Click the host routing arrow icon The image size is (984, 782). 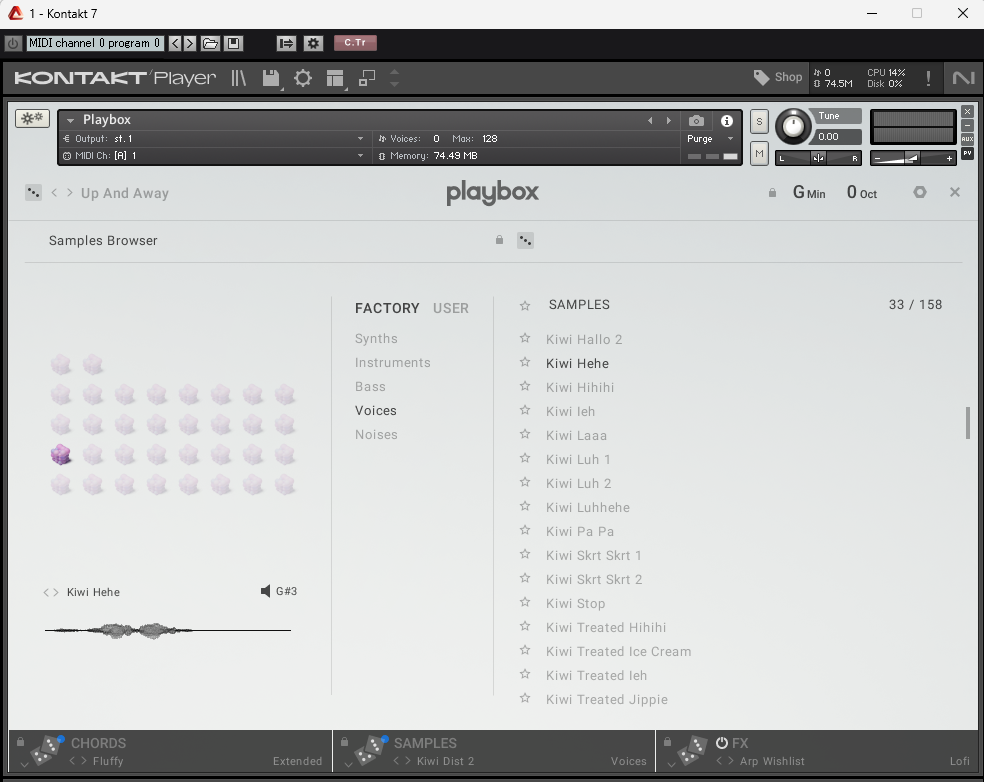pyautogui.click(x=286, y=43)
